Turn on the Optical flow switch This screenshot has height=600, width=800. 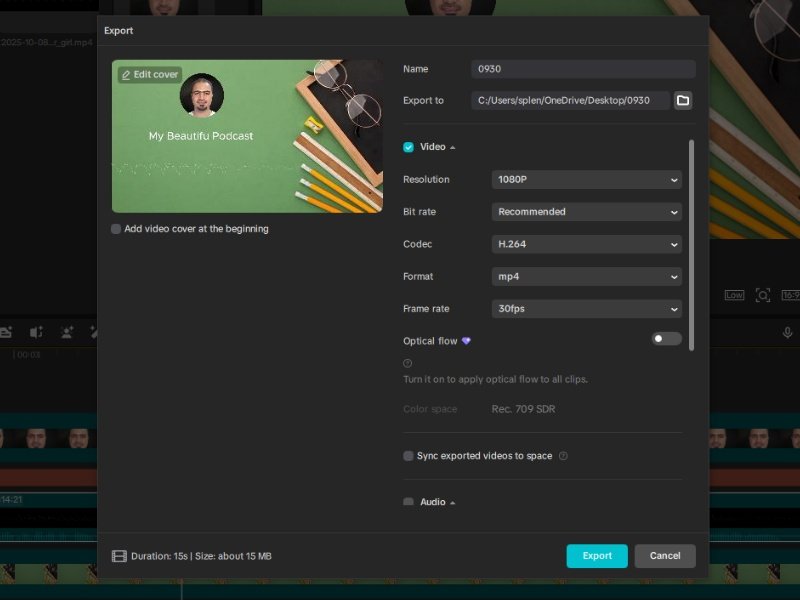pyautogui.click(x=666, y=339)
